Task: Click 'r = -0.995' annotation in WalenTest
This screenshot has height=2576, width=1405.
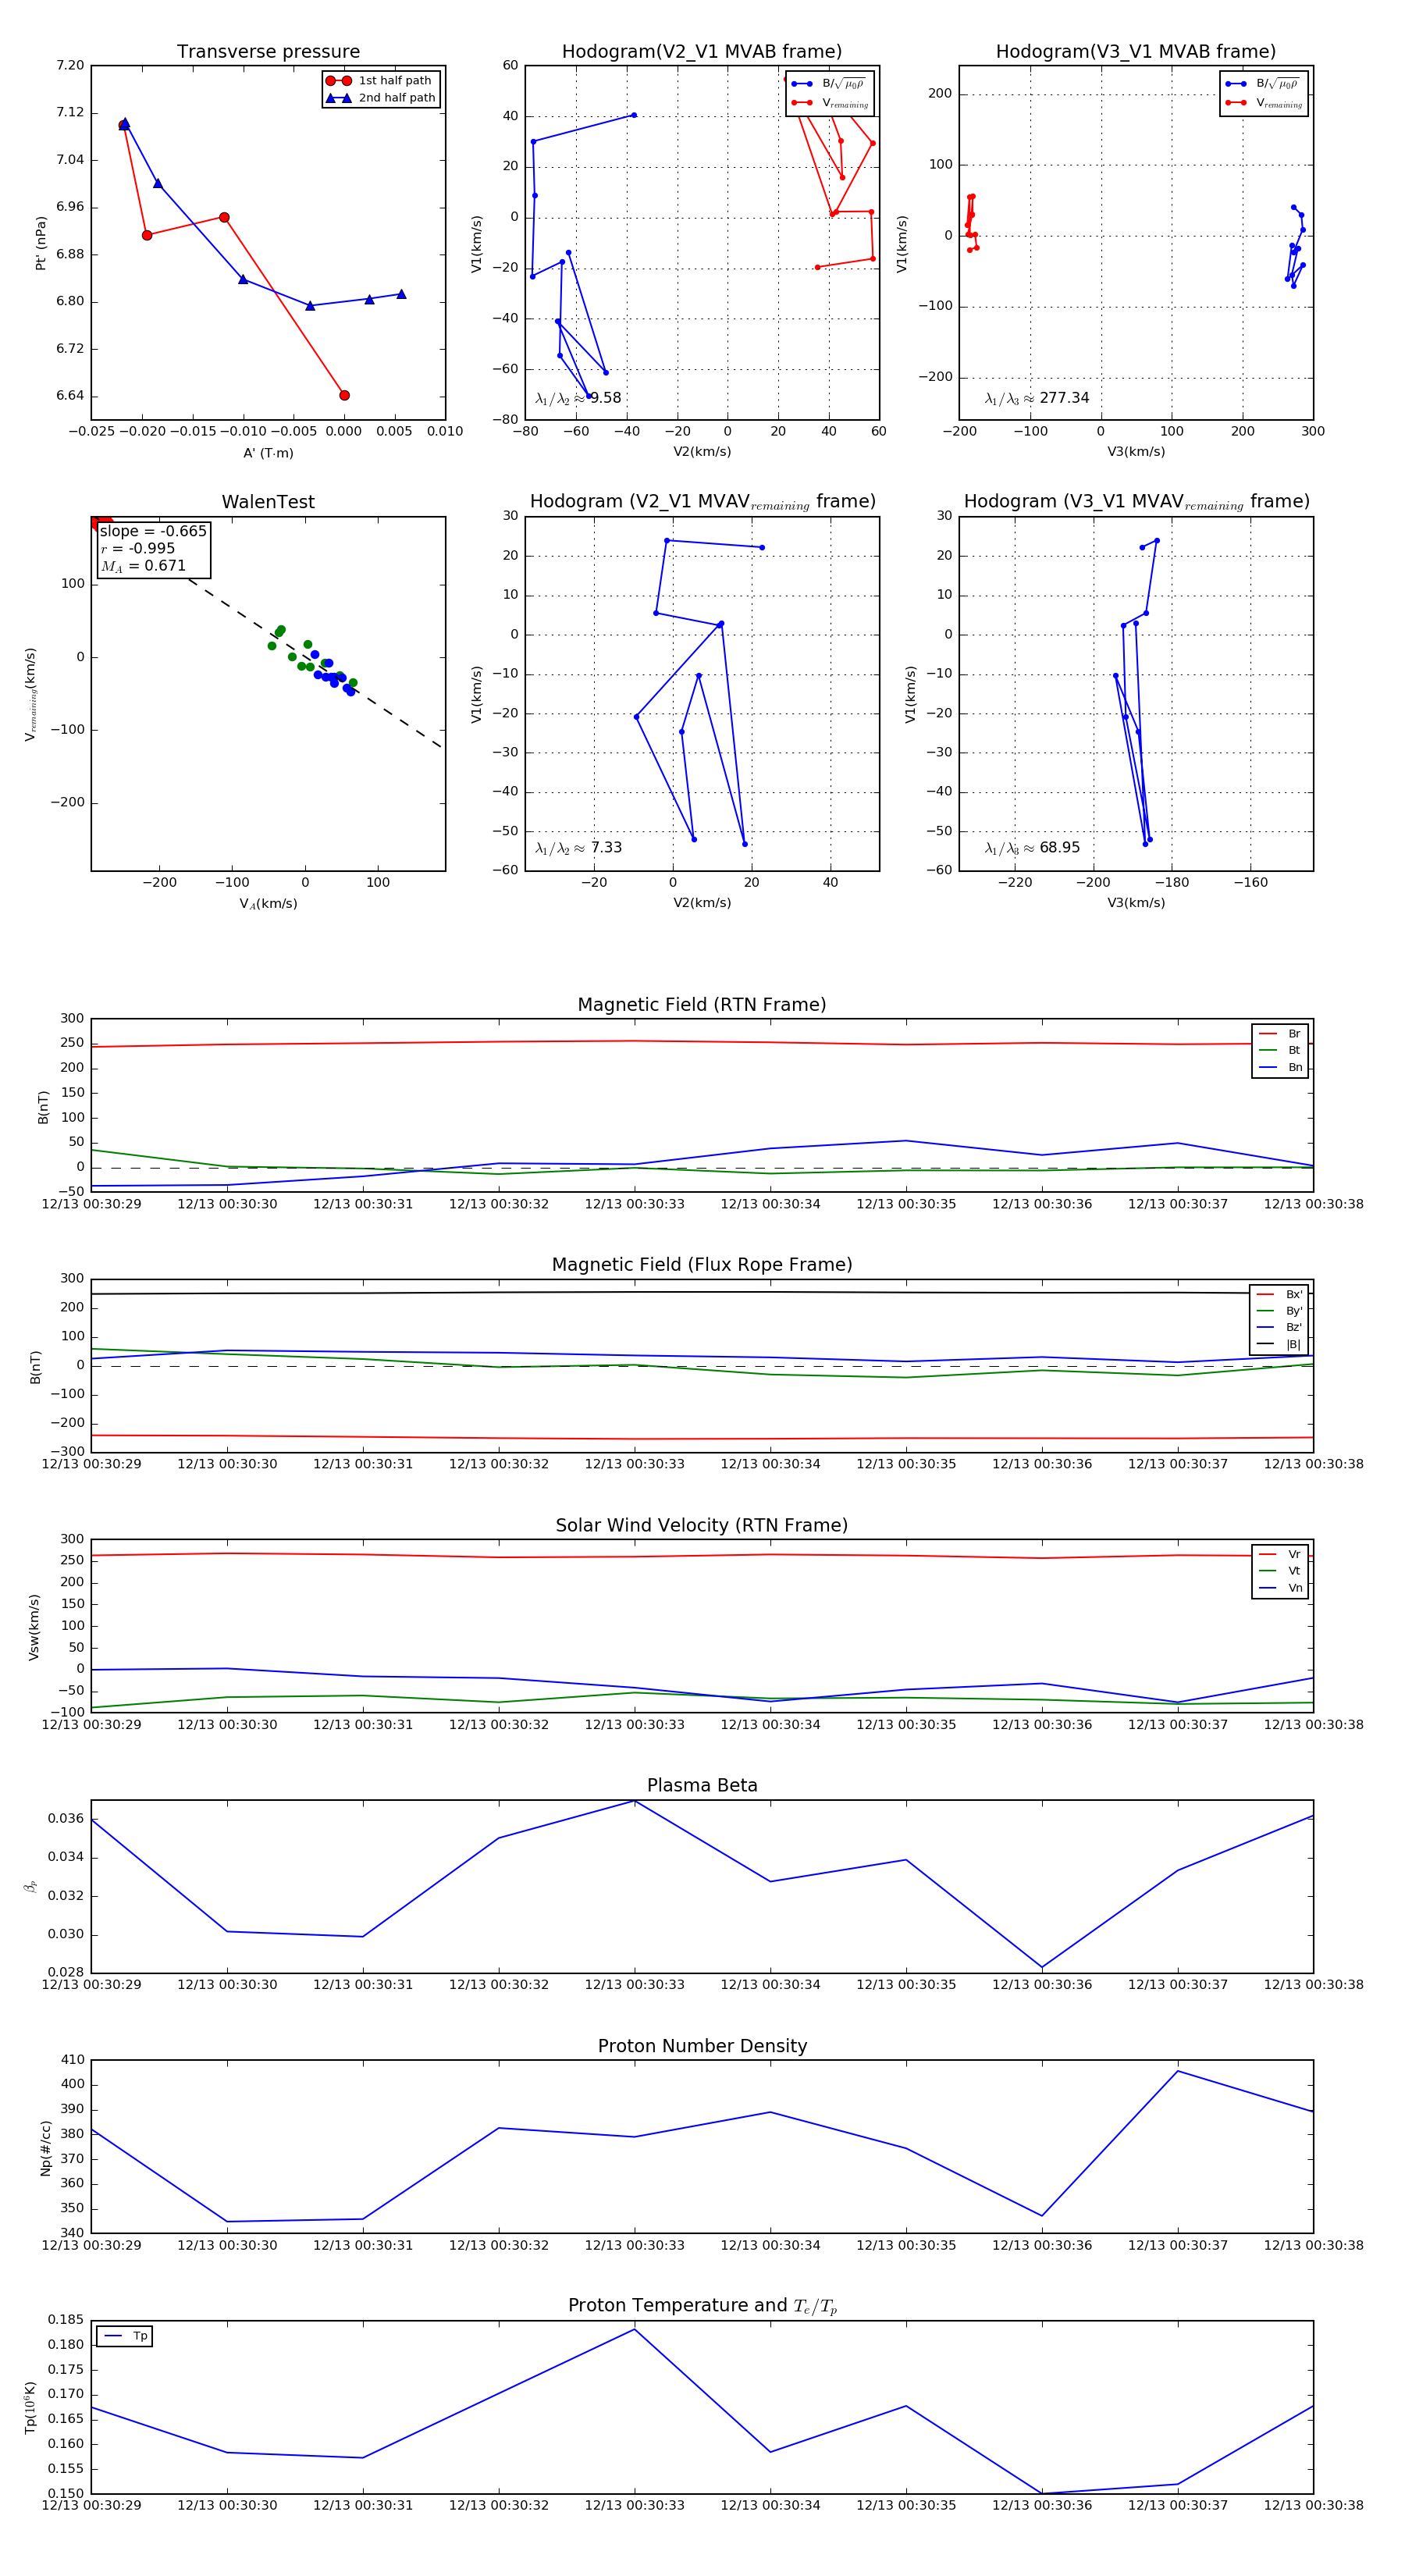Action: pyautogui.click(x=138, y=549)
